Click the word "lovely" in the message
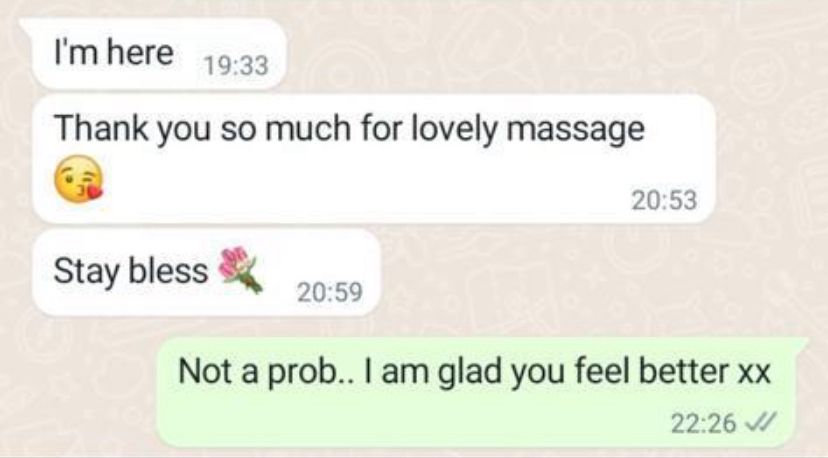The height and width of the screenshot is (458, 828). (454, 129)
